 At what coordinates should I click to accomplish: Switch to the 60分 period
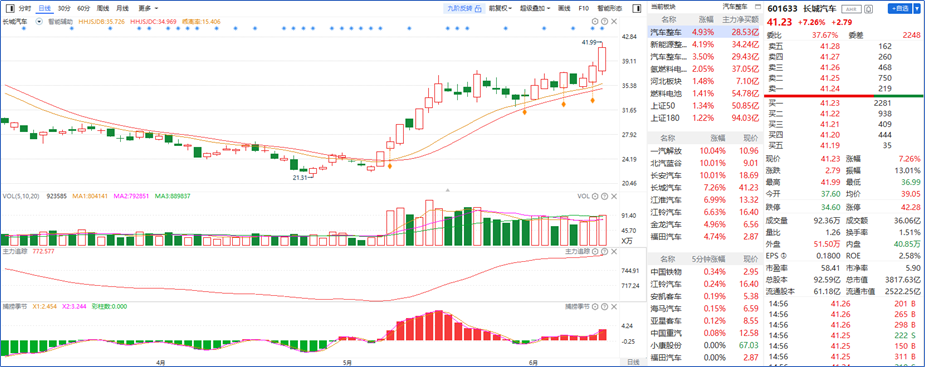(84, 8)
